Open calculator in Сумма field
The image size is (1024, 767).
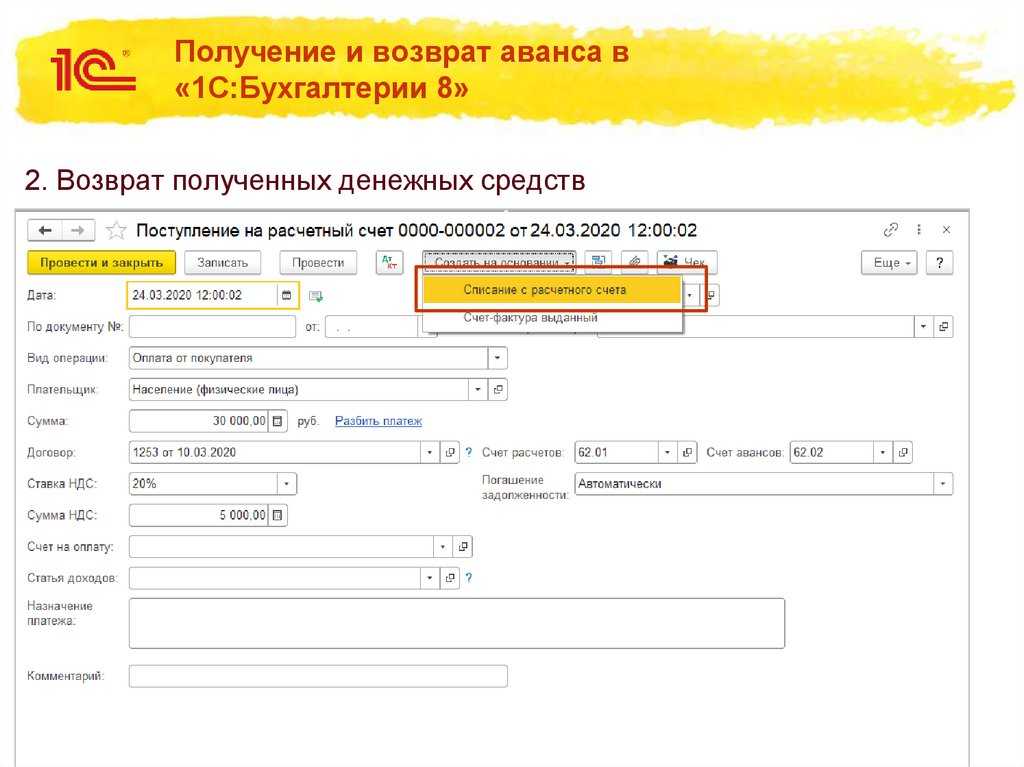pyautogui.click(x=278, y=421)
